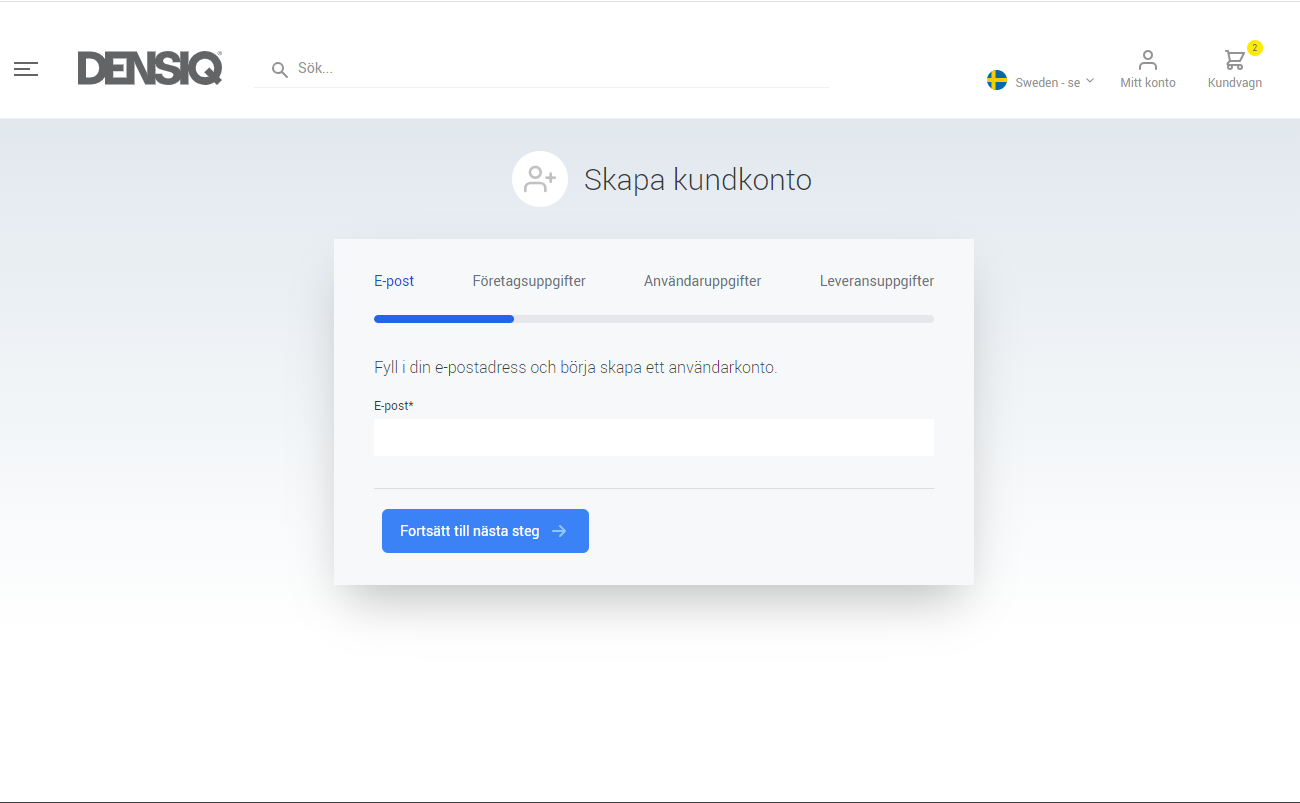Click the add-user icon beside Skapa kundkonto
Image resolution: width=1300 pixels, height=803 pixels.
(540, 179)
